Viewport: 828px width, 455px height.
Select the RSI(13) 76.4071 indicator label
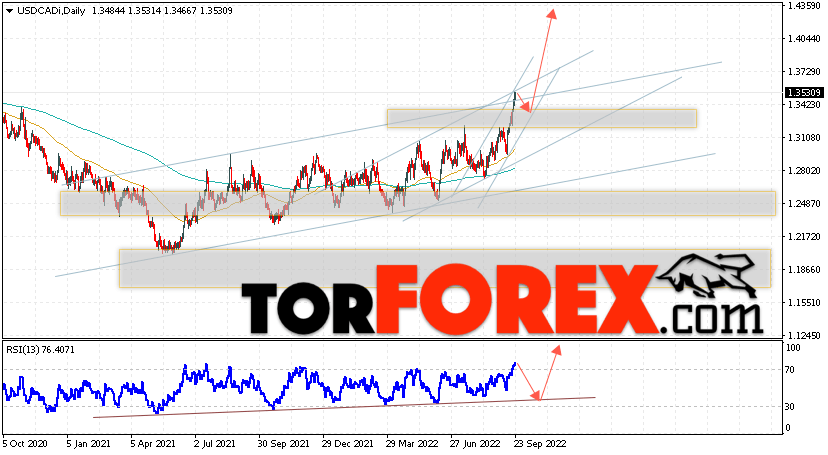click(40, 349)
